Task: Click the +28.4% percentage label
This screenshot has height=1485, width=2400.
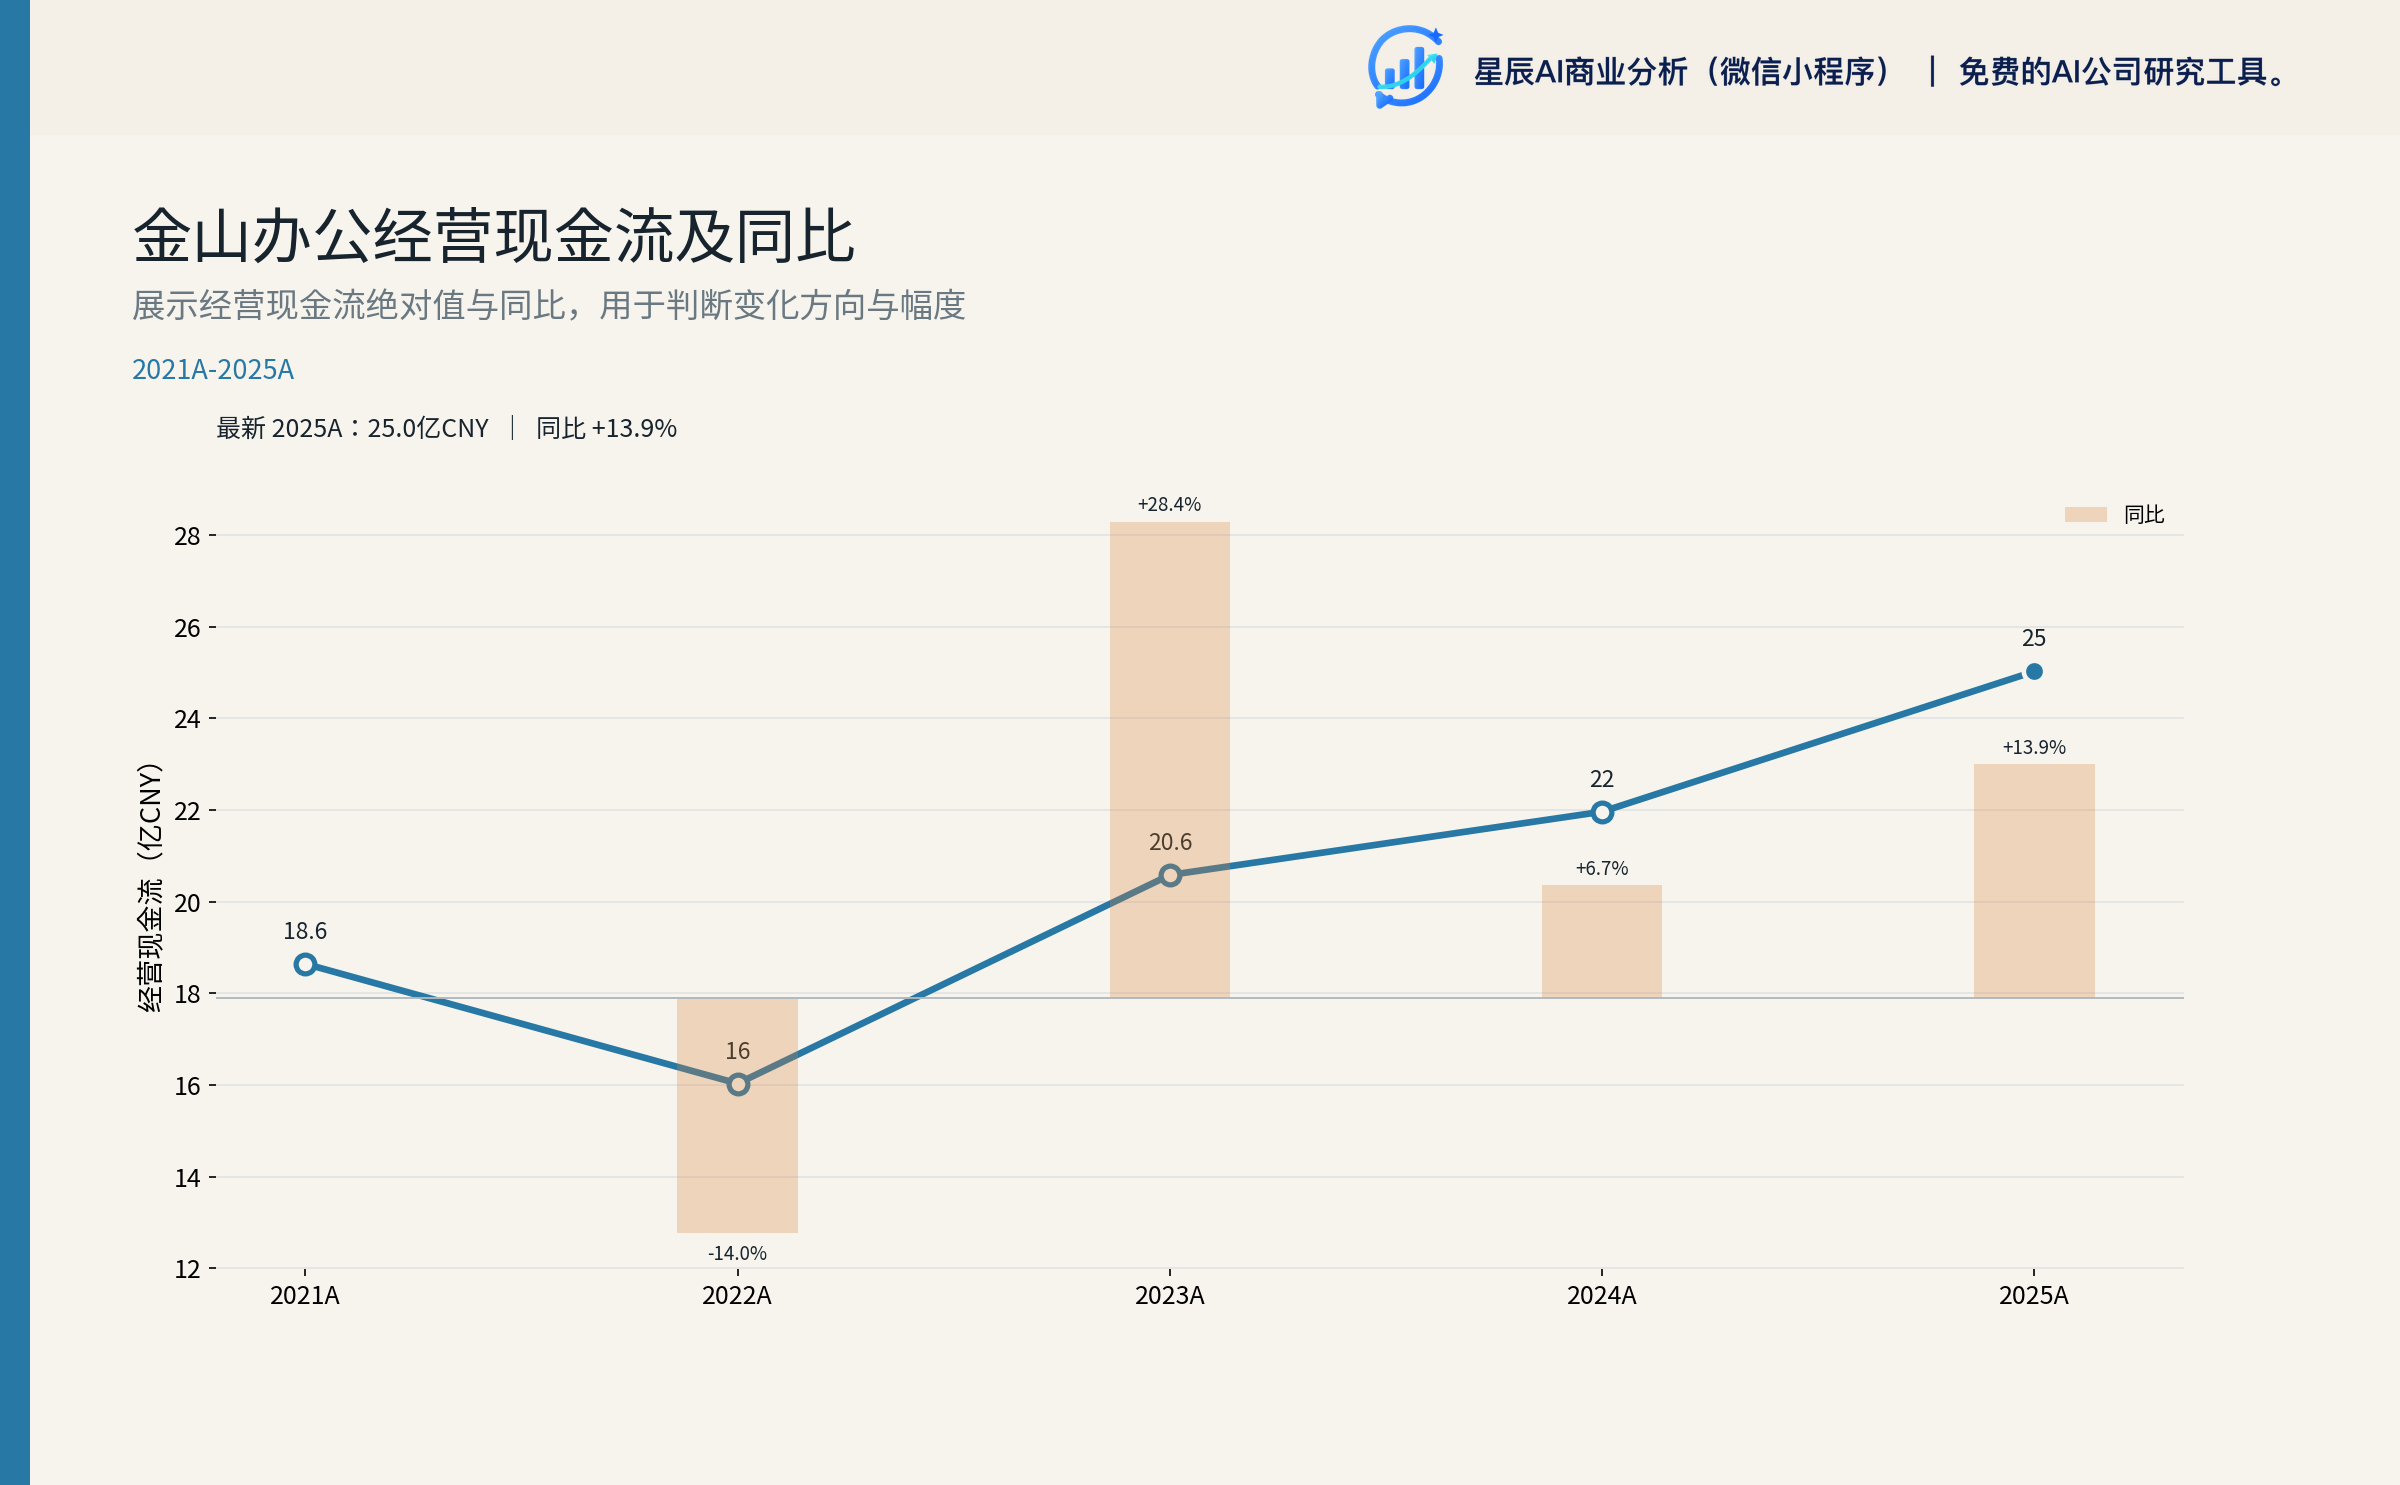Action: pos(1169,504)
